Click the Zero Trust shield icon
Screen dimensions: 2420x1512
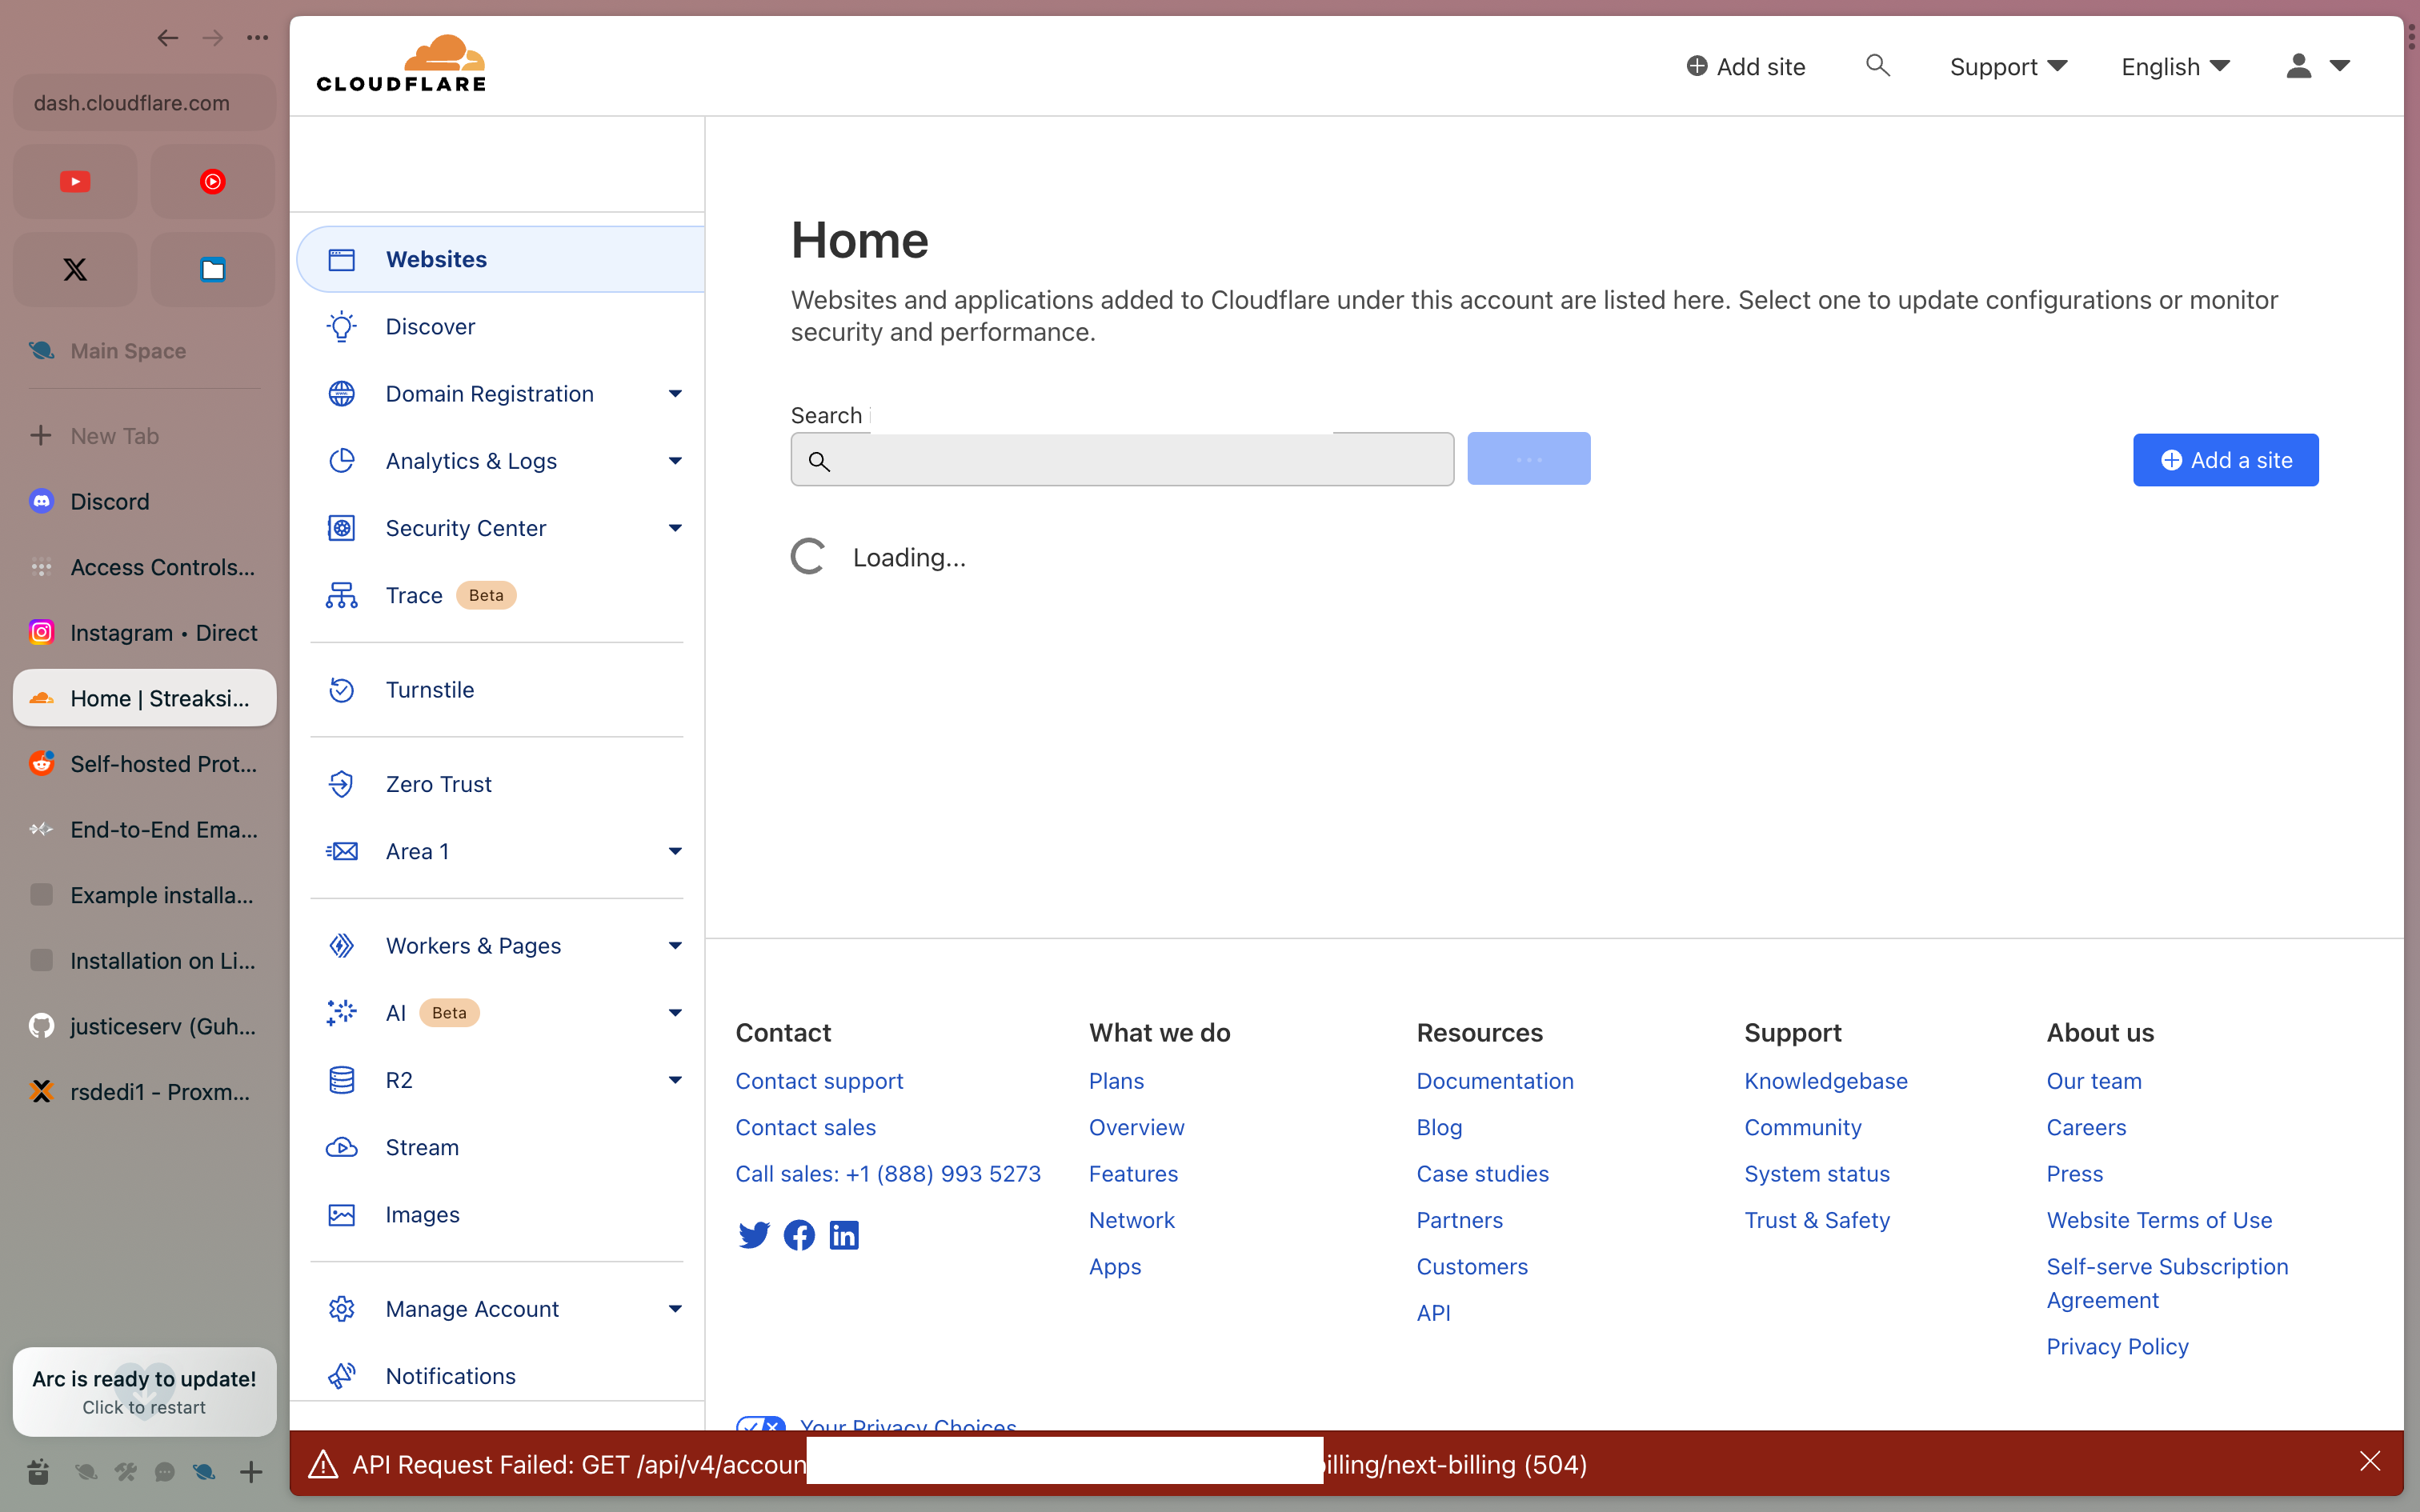(342, 784)
